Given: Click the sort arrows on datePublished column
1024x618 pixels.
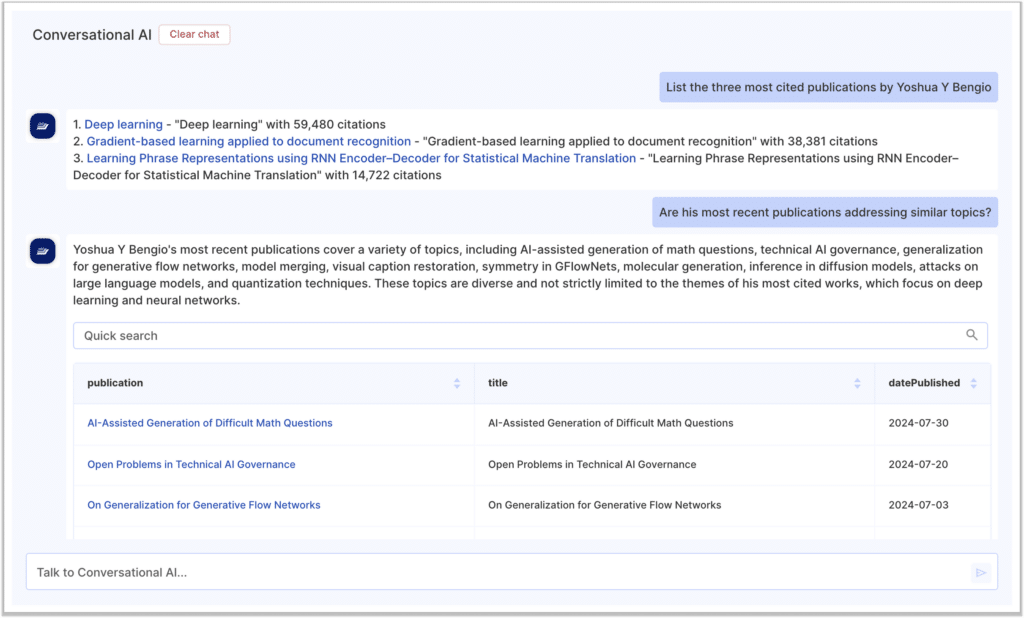Looking at the screenshot, I should coord(973,383).
